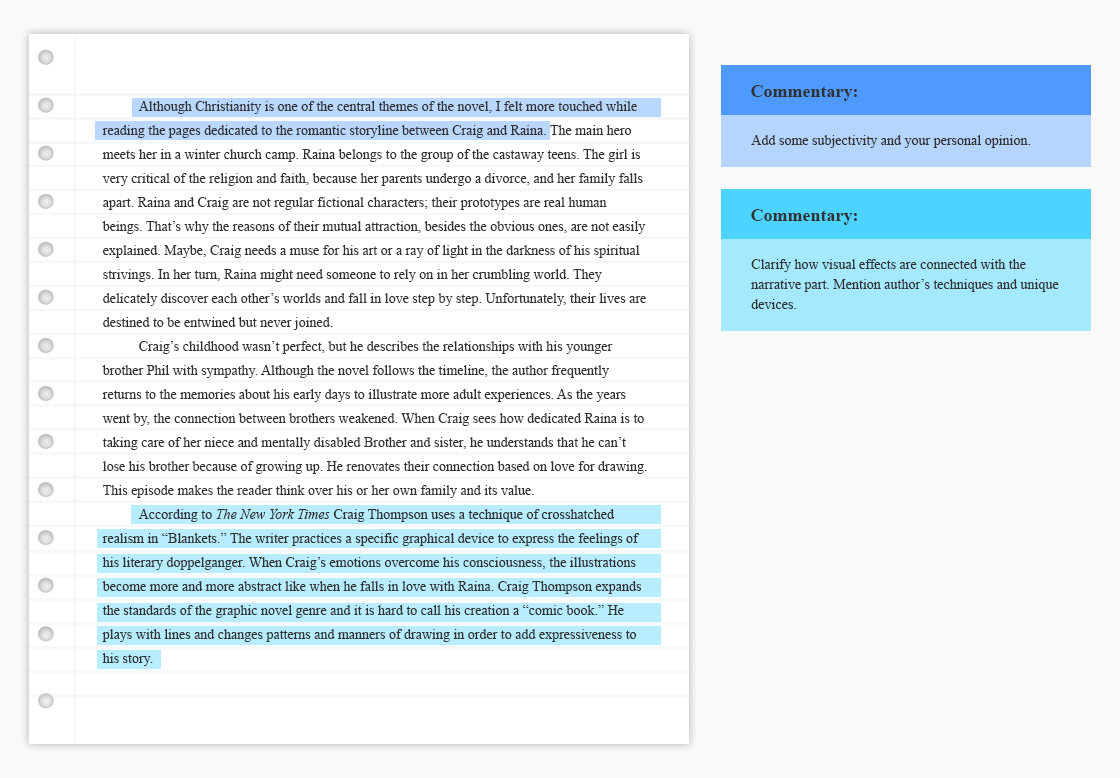
Task: Click the first Commentary header bar
Action: click(x=905, y=90)
